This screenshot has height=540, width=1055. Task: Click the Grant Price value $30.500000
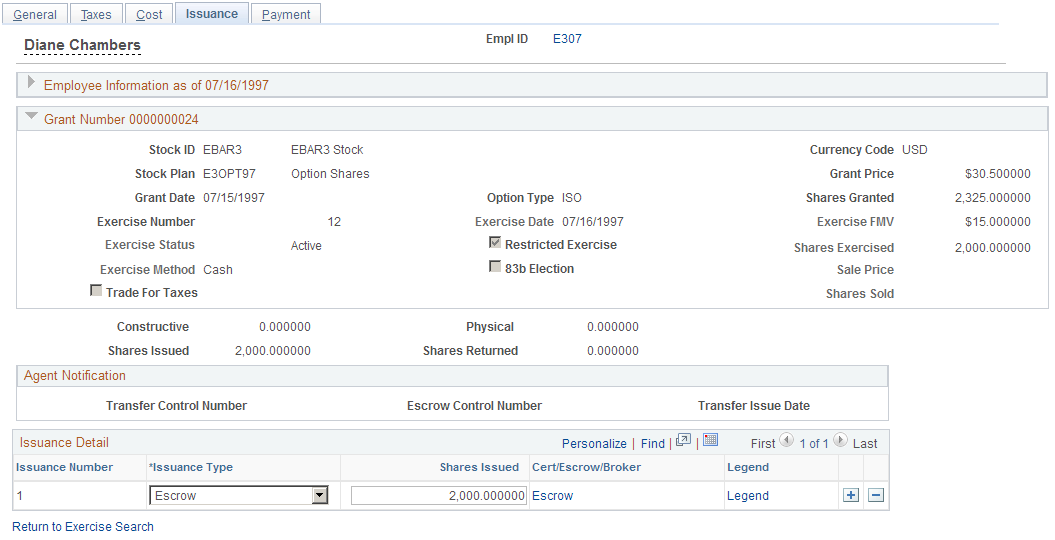click(997, 173)
